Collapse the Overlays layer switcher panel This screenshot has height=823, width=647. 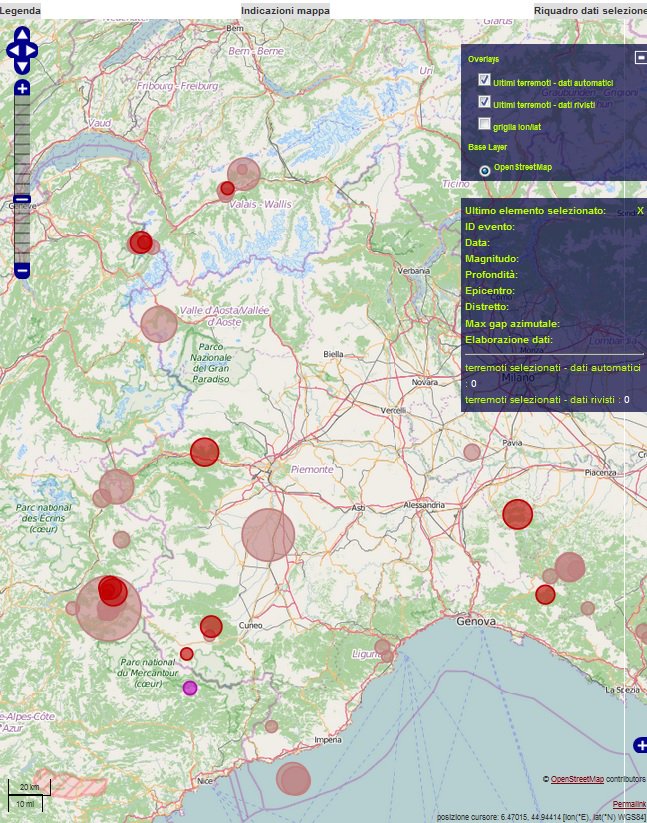pos(640,57)
